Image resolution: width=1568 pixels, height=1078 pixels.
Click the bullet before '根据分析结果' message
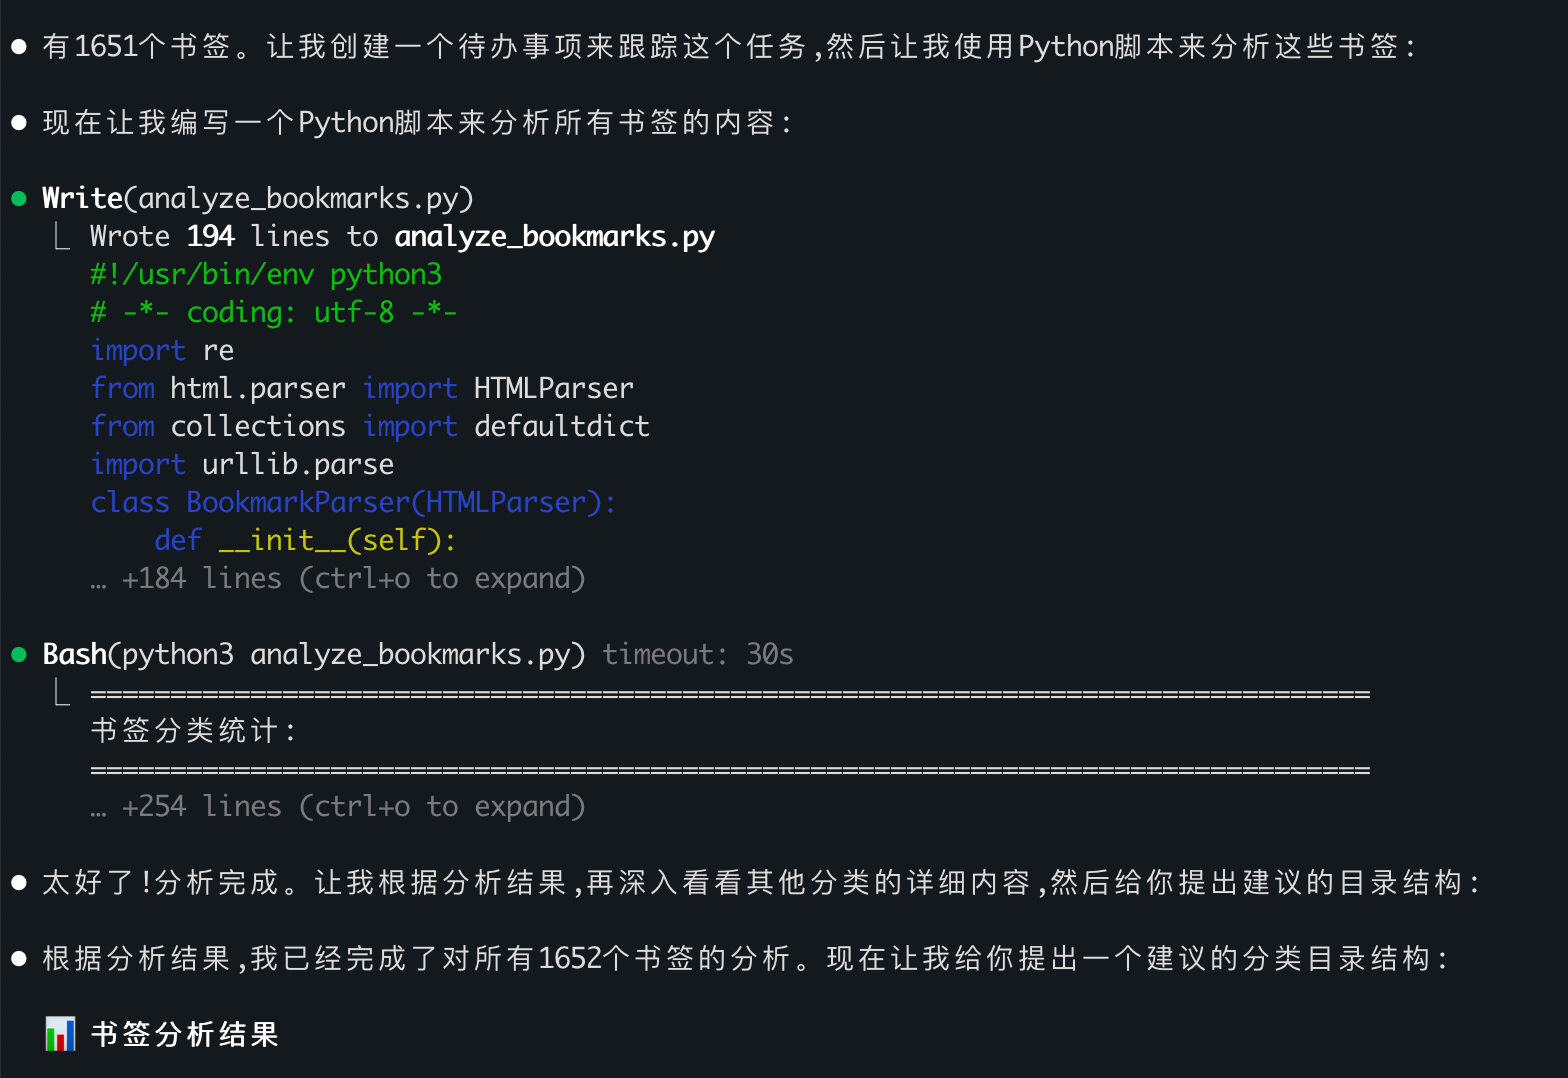point(19,959)
